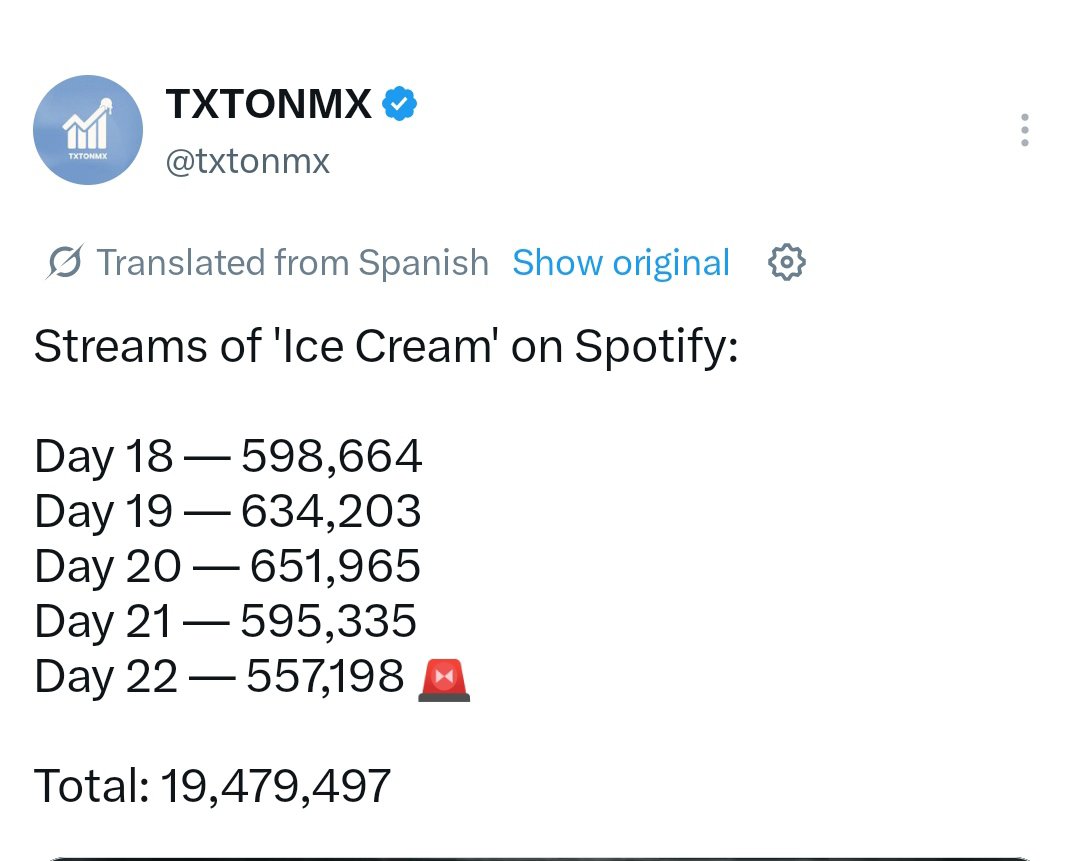Open the TXTONMX display name

(x=269, y=104)
